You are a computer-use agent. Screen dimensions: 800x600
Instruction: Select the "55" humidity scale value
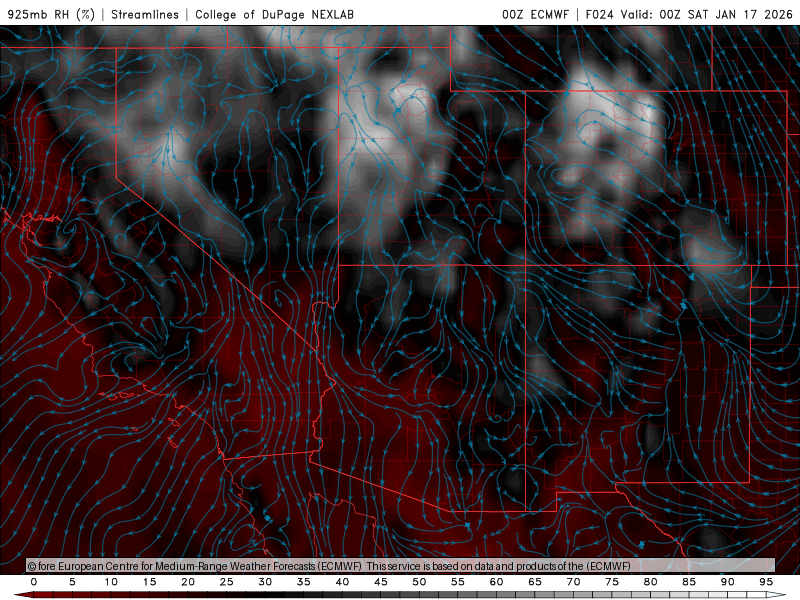pos(458,582)
